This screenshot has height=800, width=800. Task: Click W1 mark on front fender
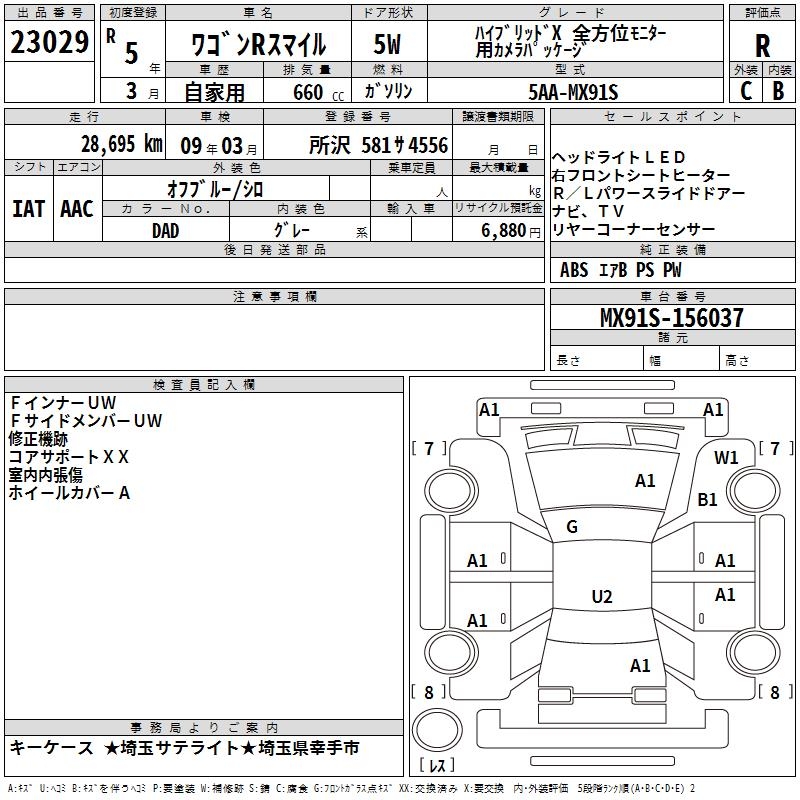tap(726, 458)
